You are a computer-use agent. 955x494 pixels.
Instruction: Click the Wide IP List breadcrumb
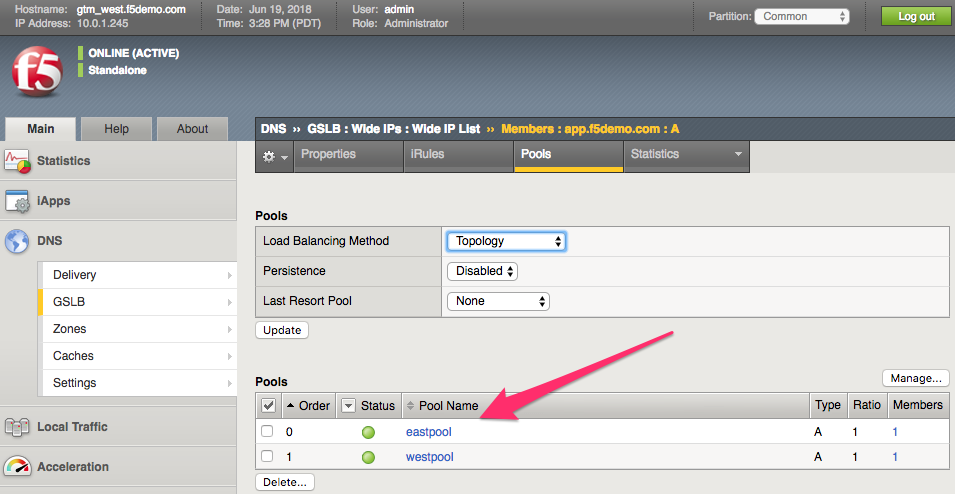(446, 129)
